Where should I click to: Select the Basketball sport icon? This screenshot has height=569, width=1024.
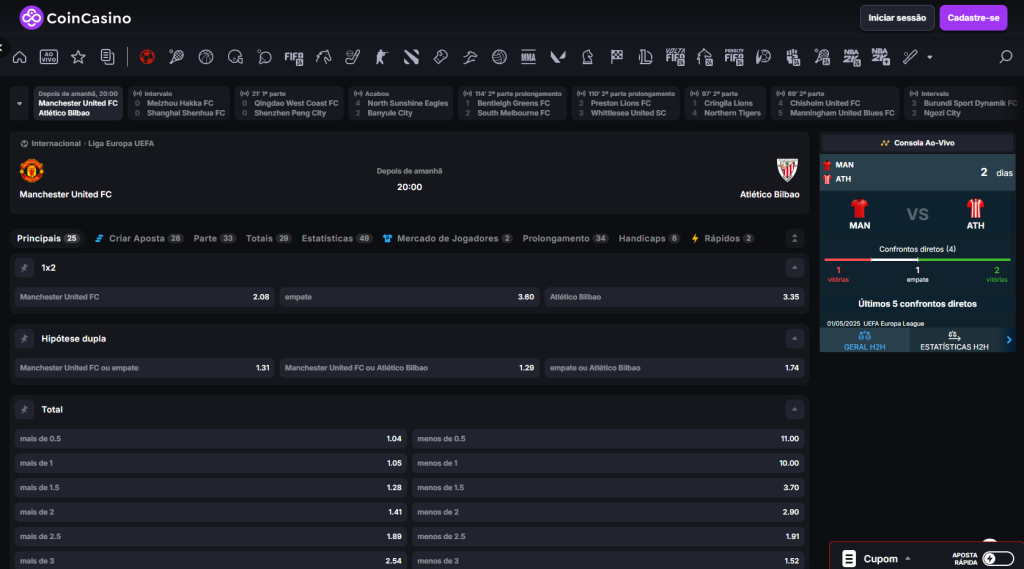tap(206, 57)
